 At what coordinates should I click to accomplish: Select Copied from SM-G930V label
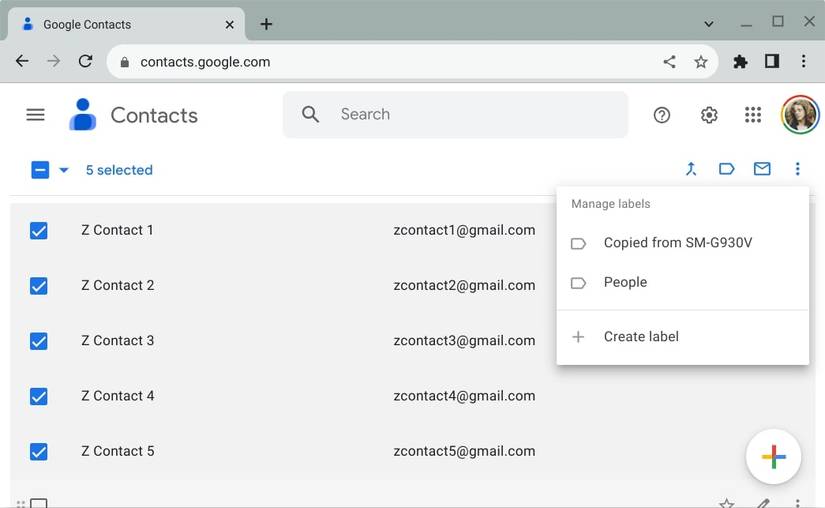click(x=677, y=243)
